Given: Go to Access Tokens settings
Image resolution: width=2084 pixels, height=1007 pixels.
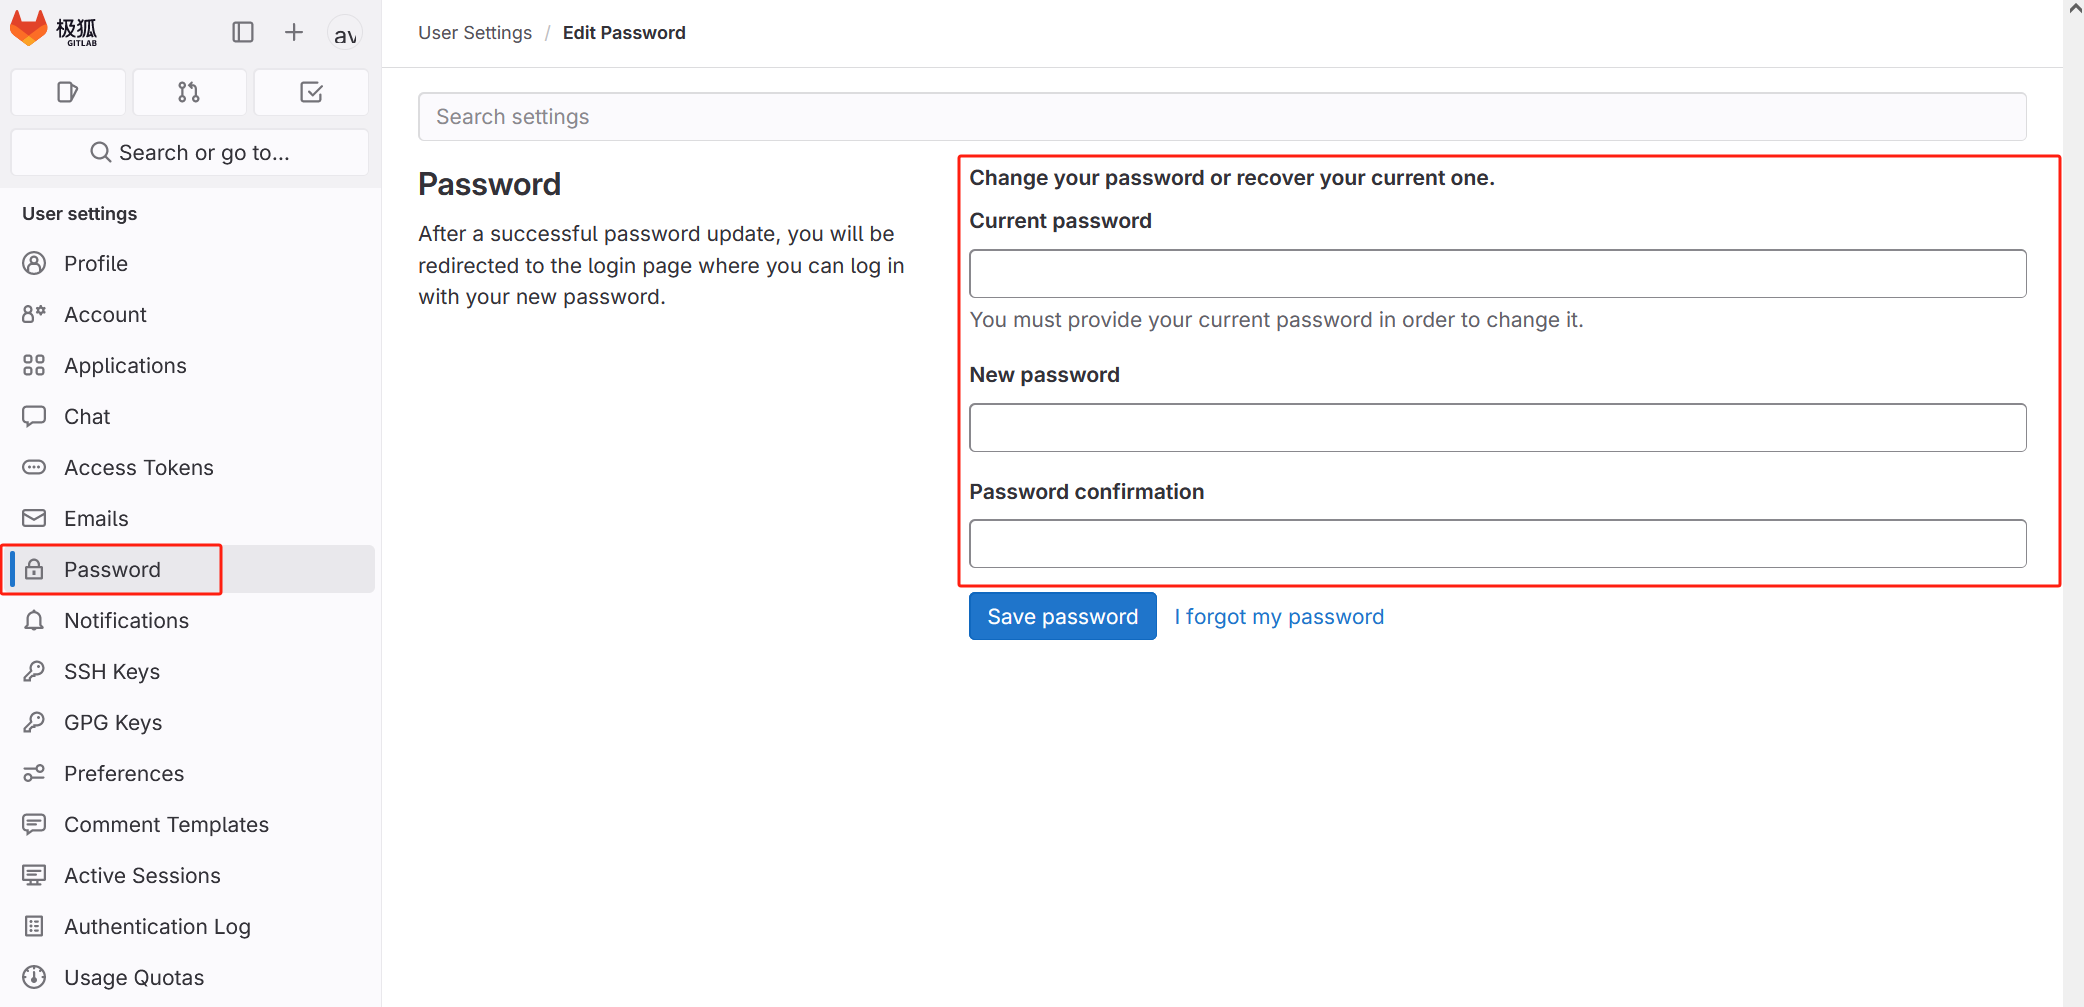Looking at the screenshot, I should click(x=138, y=467).
